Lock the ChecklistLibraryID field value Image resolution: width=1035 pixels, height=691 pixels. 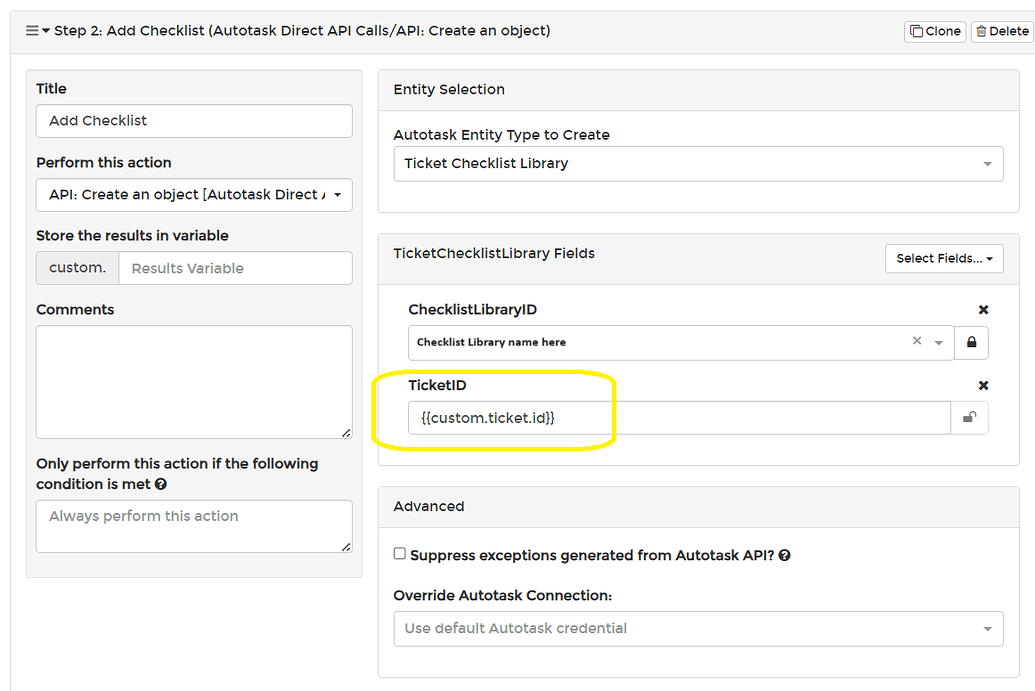coord(971,342)
